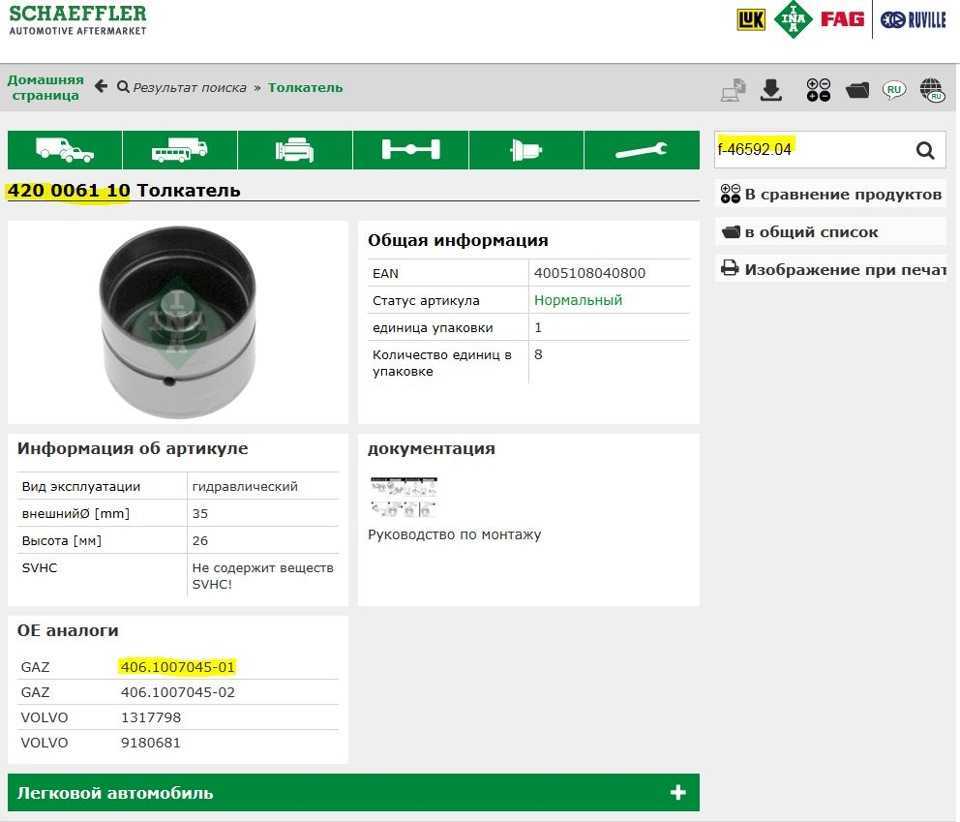Expand the Легковой автомобиль section

coord(115,793)
